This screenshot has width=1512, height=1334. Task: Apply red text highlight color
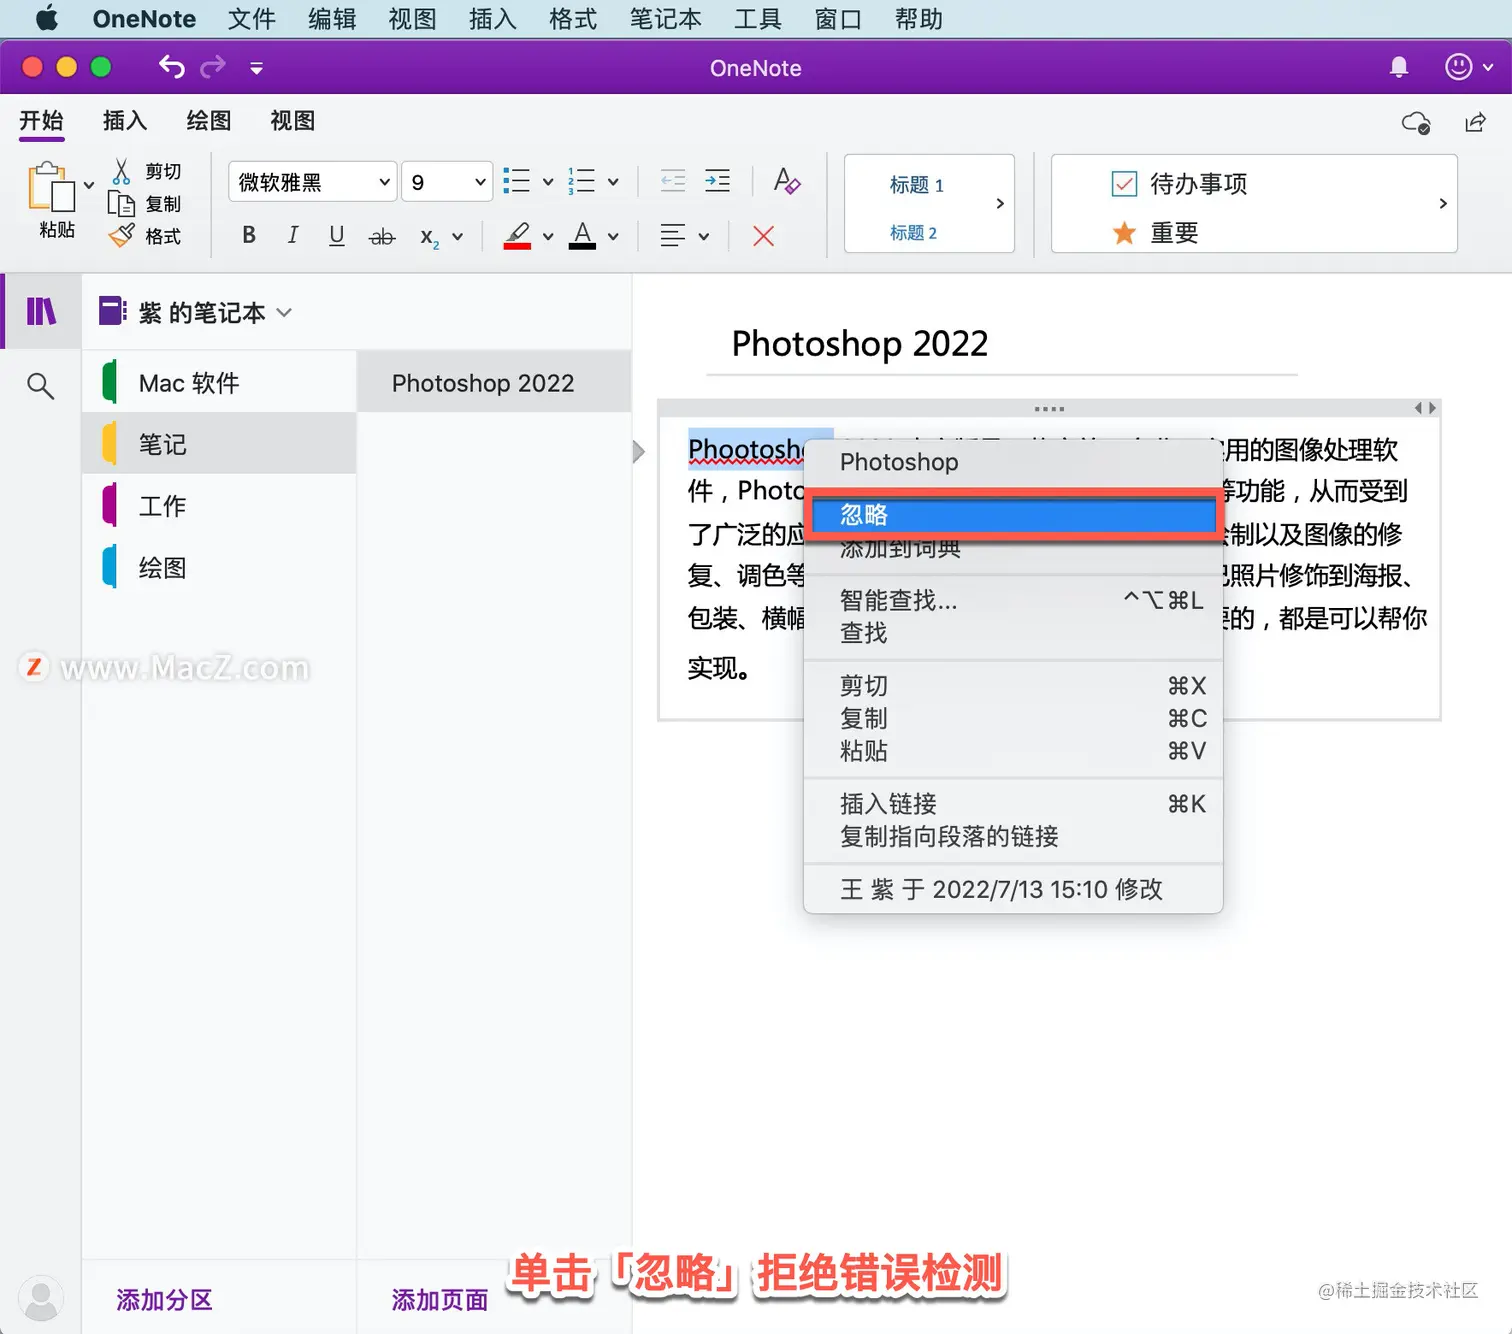pyautogui.click(x=517, y=236)
